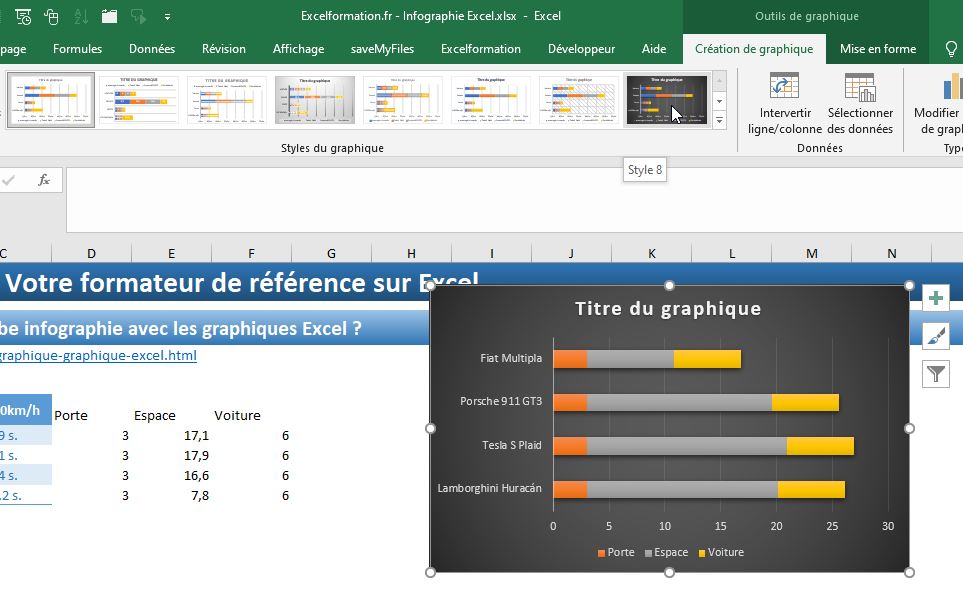Viewport: 963px width, 595px height.
Task: Select the first chart style preview
Action: (52, 99)
